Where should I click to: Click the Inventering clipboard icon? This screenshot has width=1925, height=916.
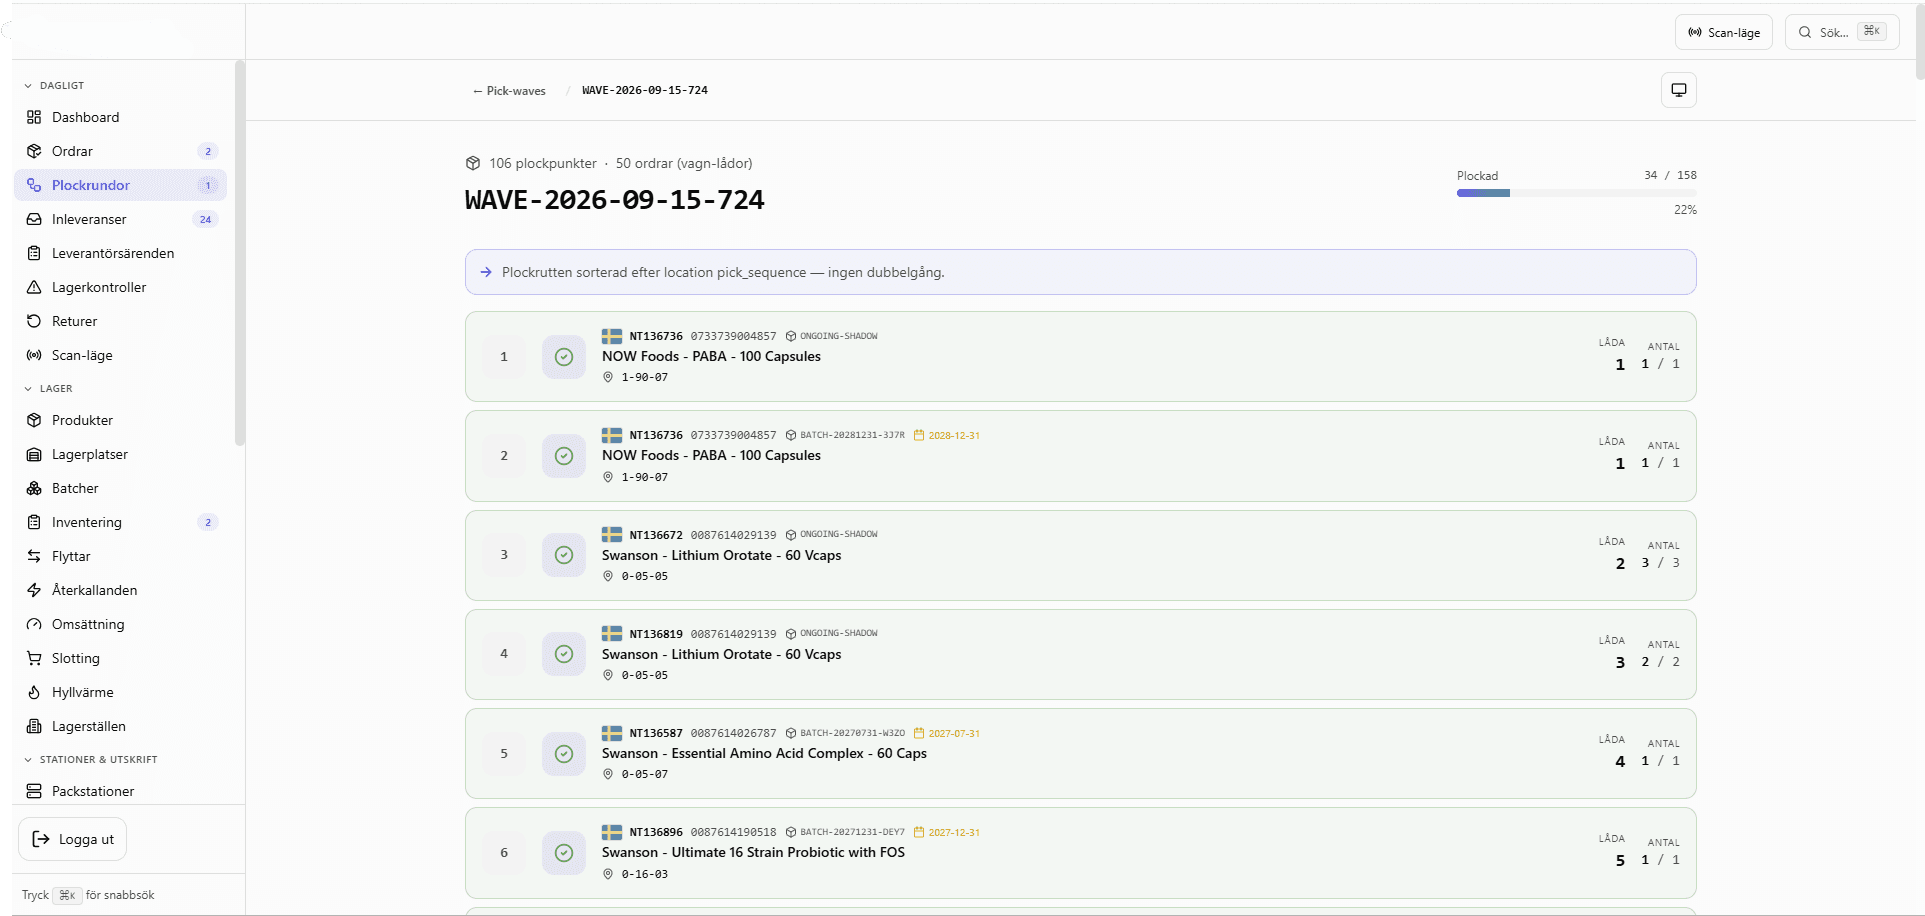pyautogui.click(x=34, y=522)
